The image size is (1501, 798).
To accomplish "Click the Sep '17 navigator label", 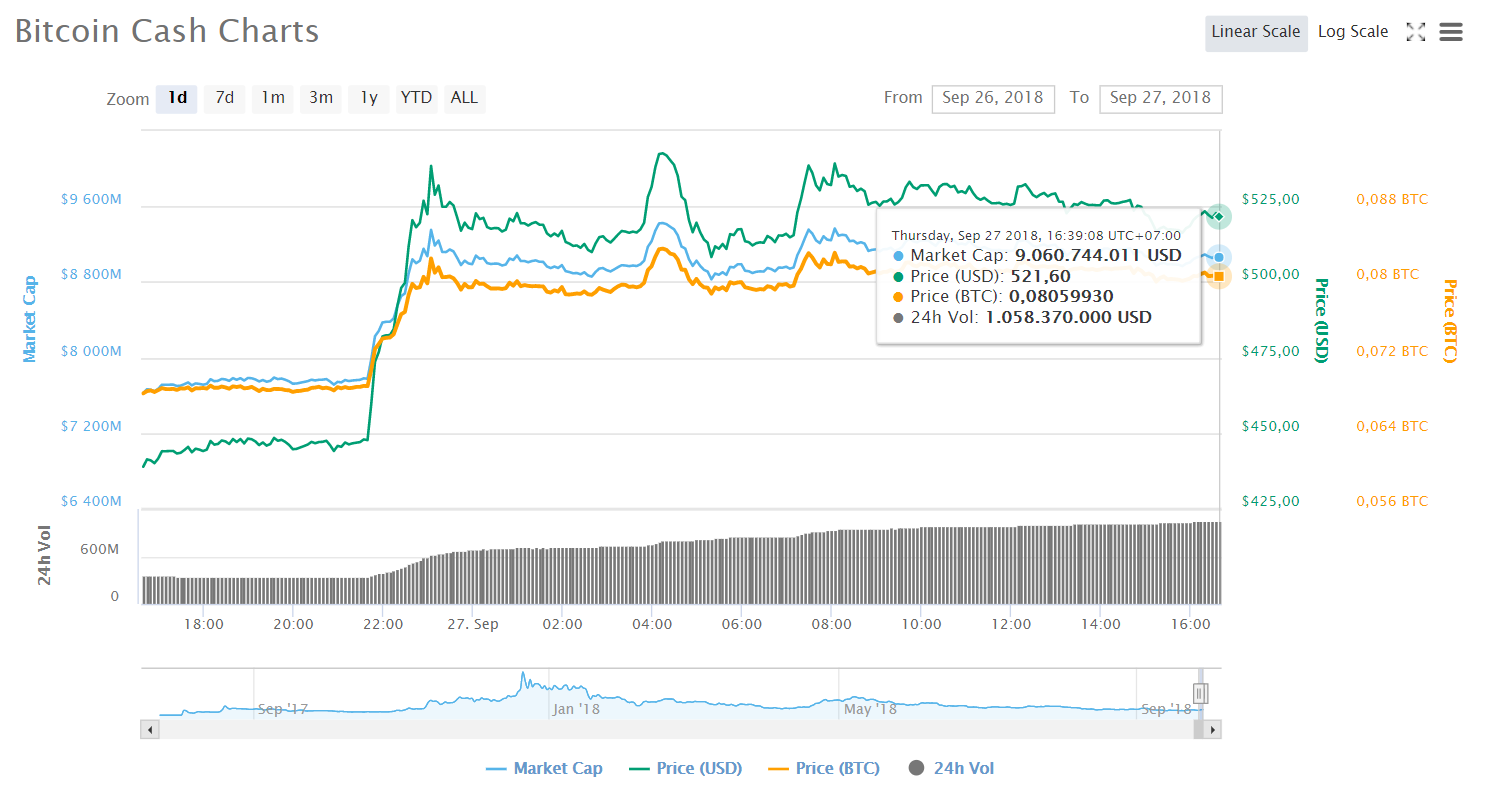I will (x=283, y=709).
